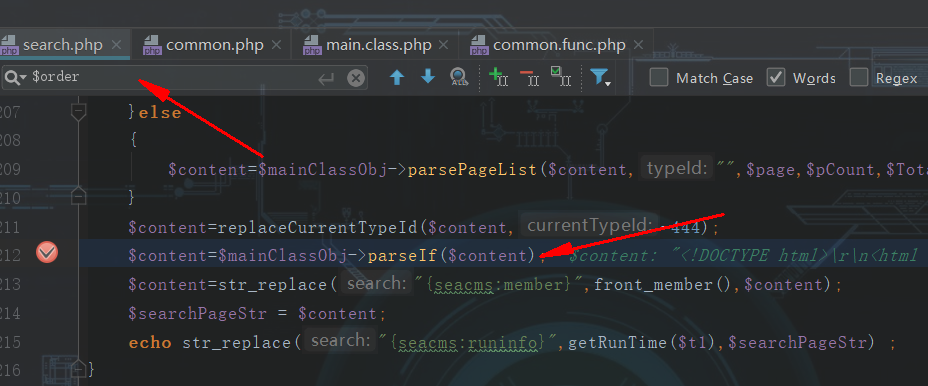Viewport: 928px width, 386px height.
Task: Close the main.class.php tab
Action: (x=444, y=45)
